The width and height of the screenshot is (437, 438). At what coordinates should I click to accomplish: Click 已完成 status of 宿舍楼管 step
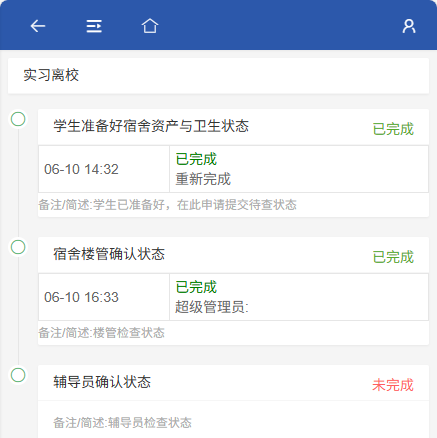tap(393, 257)
